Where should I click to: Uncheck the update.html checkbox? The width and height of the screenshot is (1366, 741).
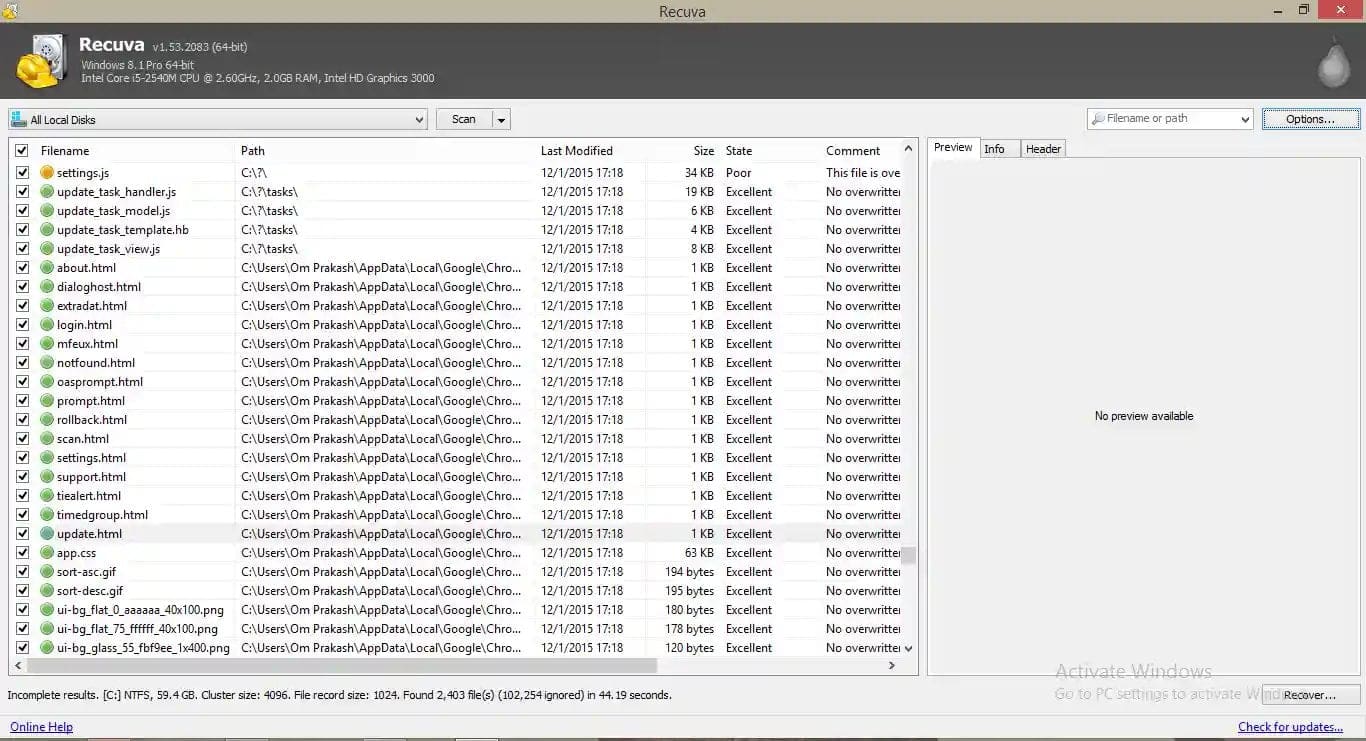pyautogui.click(x=22, y=534)
